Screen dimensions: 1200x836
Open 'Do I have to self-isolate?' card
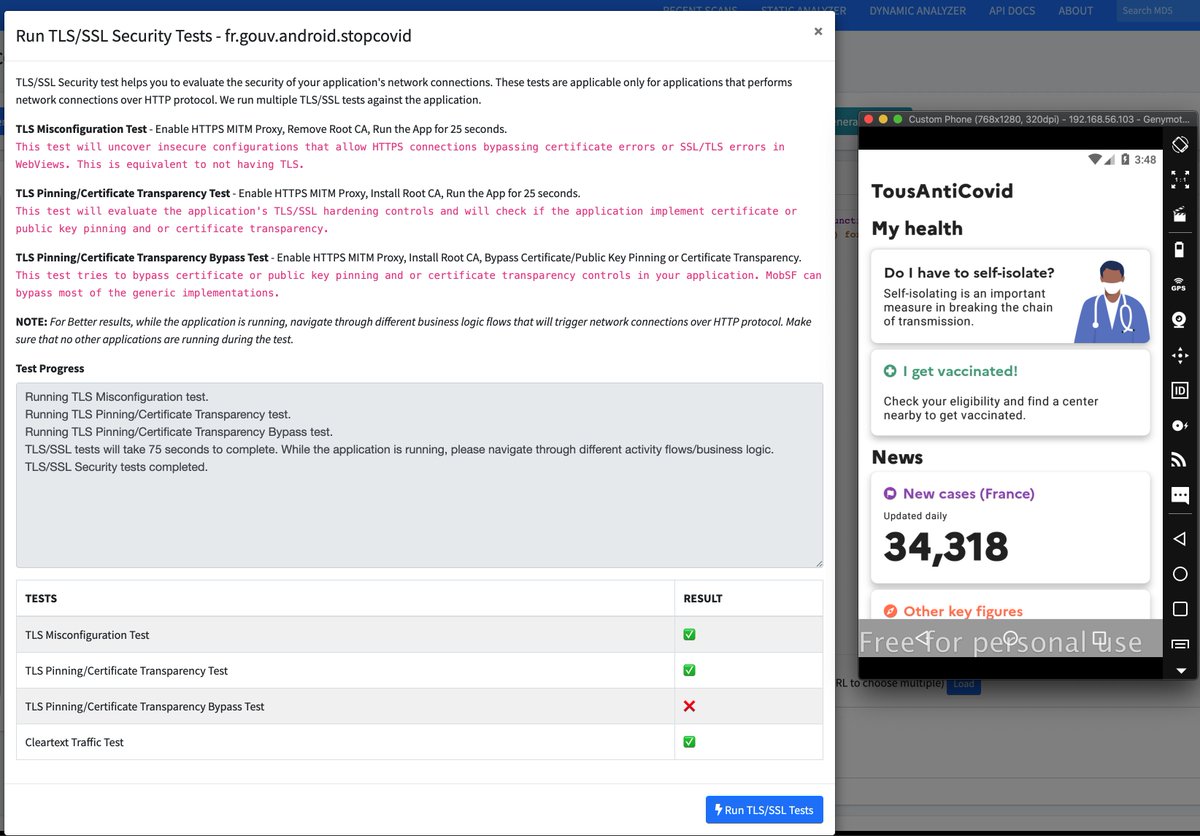click(x=1010, y=296)
